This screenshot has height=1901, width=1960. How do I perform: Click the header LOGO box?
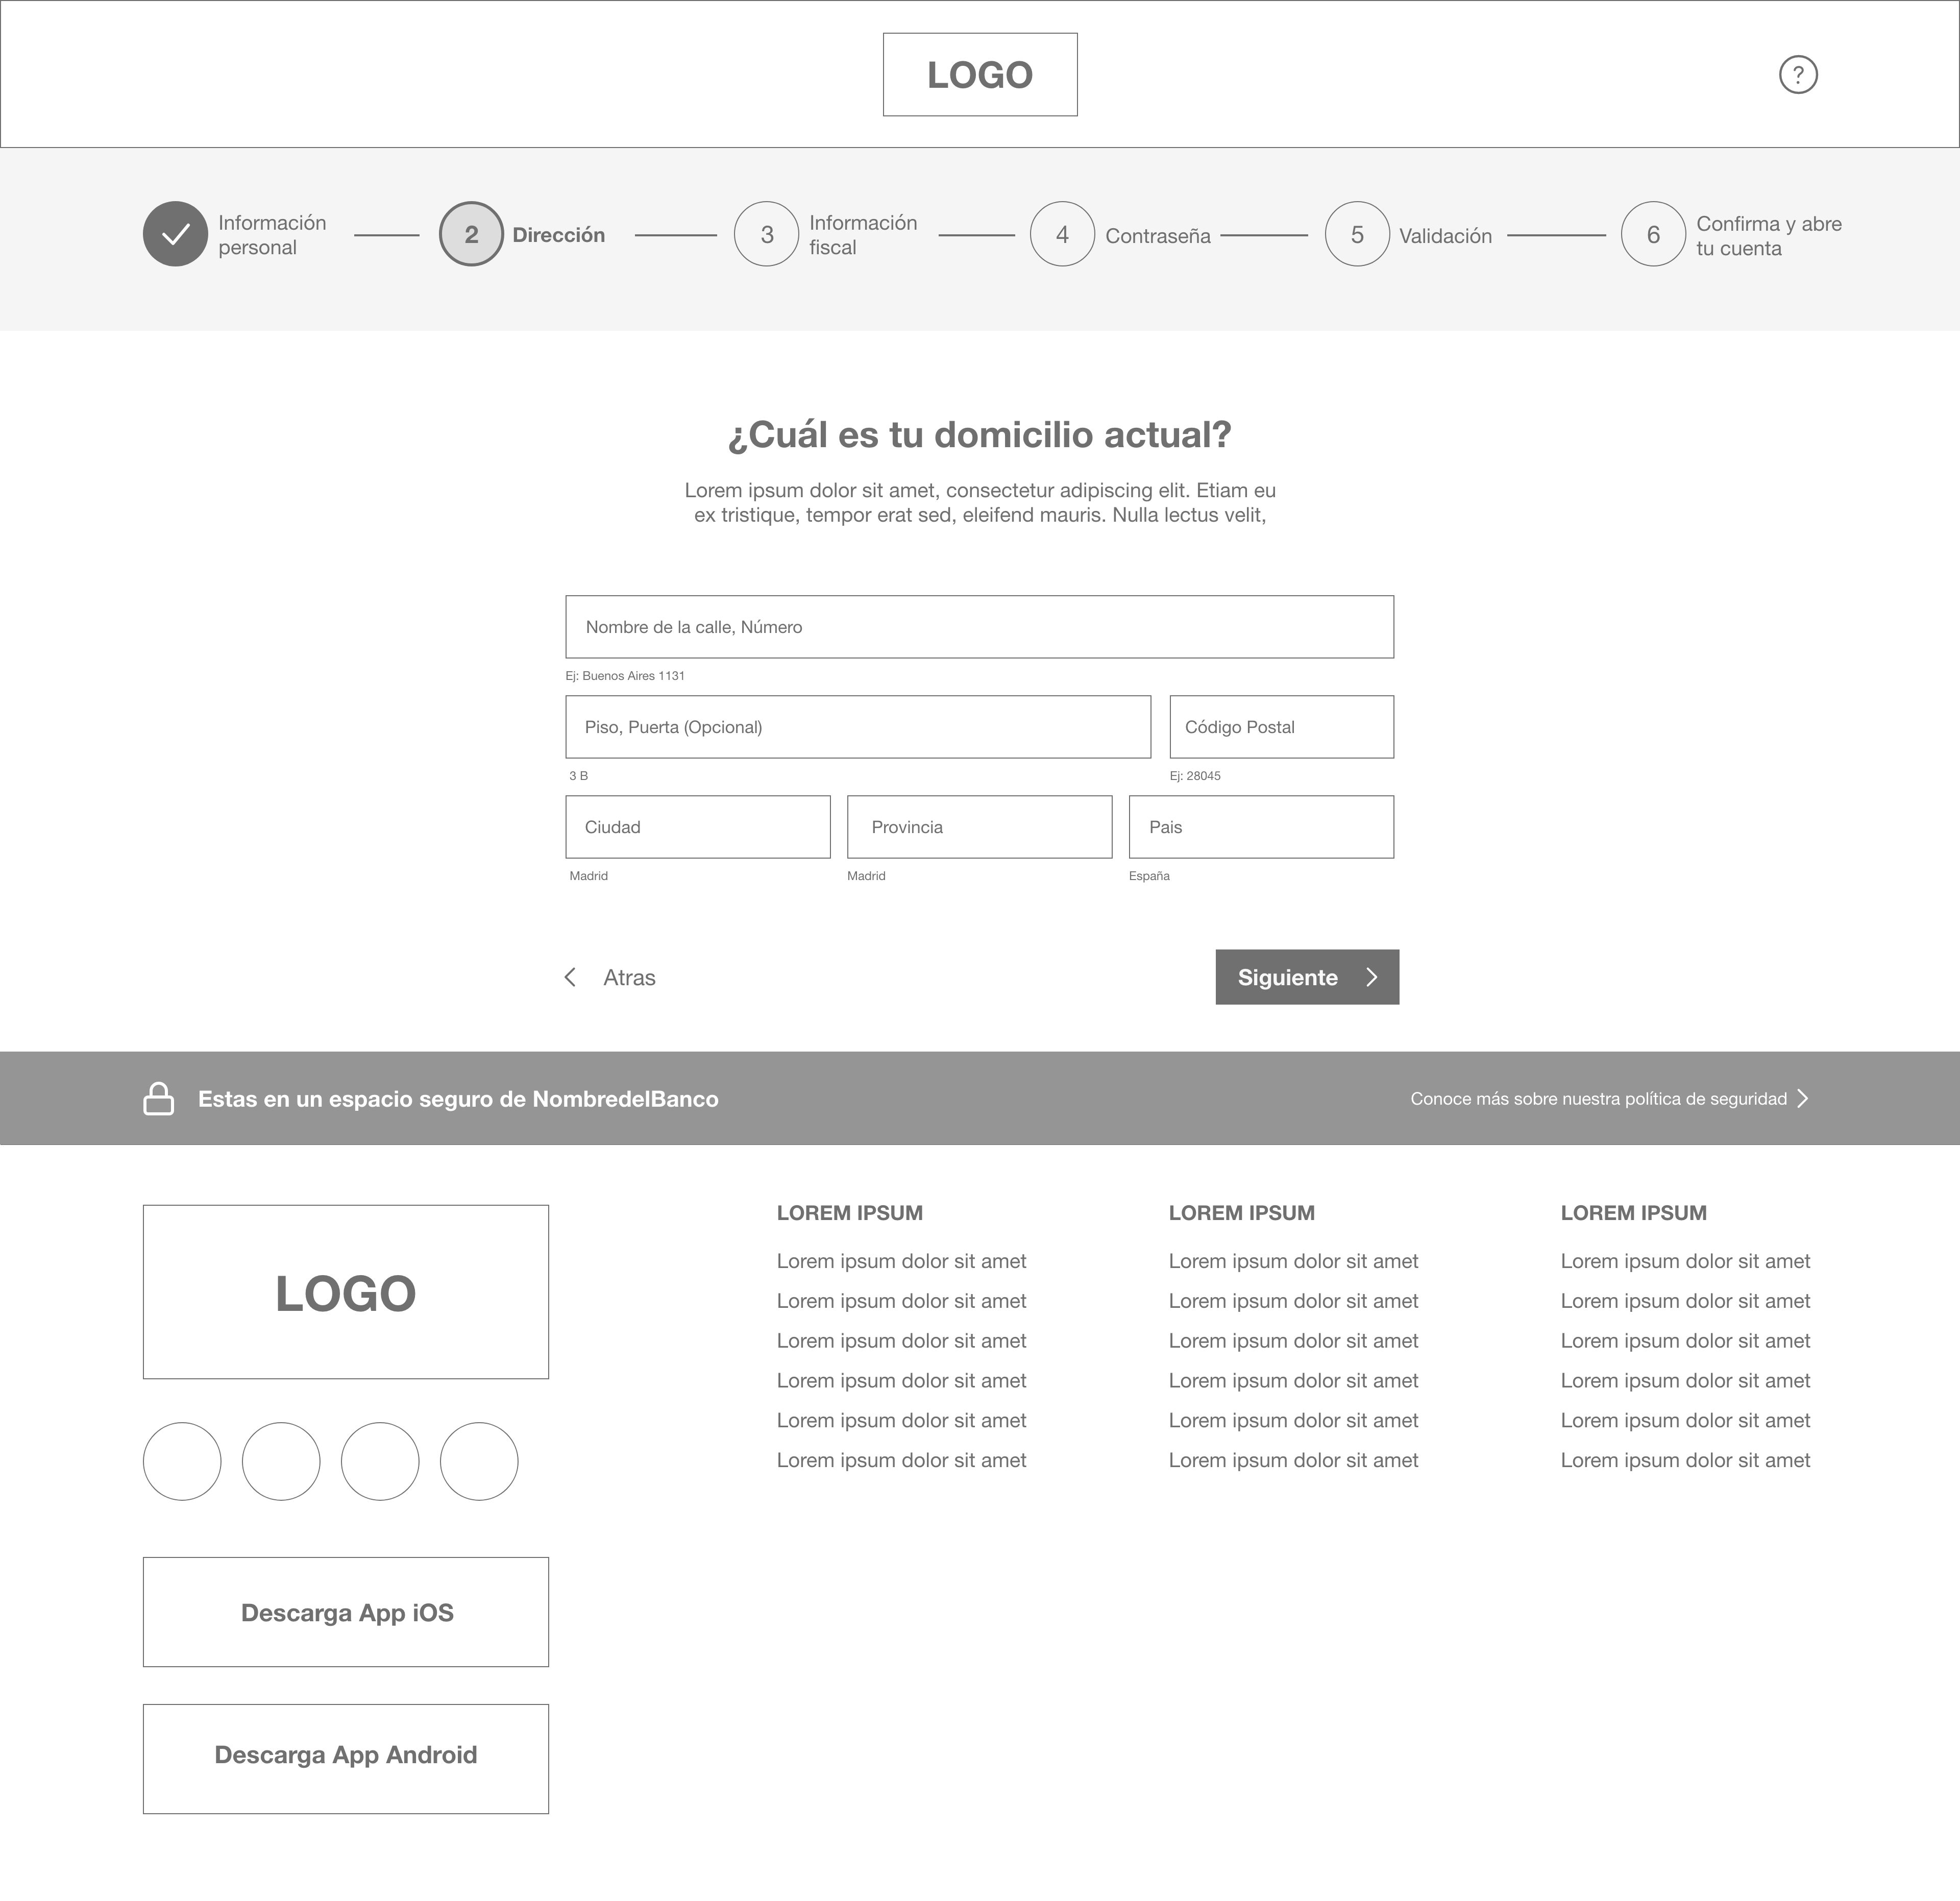click(x=980, y=75)
